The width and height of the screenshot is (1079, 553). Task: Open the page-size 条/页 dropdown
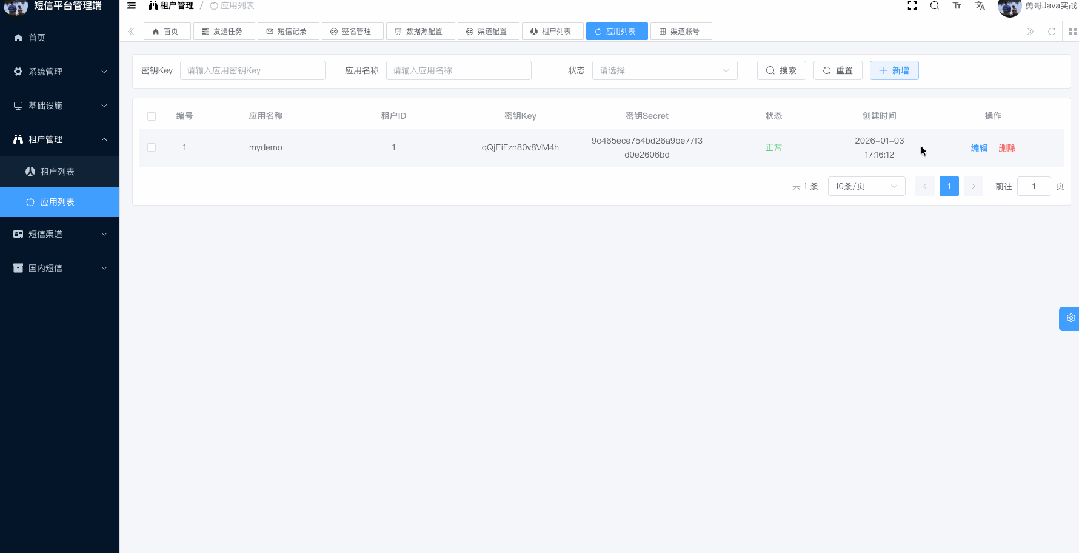[866, 186]
